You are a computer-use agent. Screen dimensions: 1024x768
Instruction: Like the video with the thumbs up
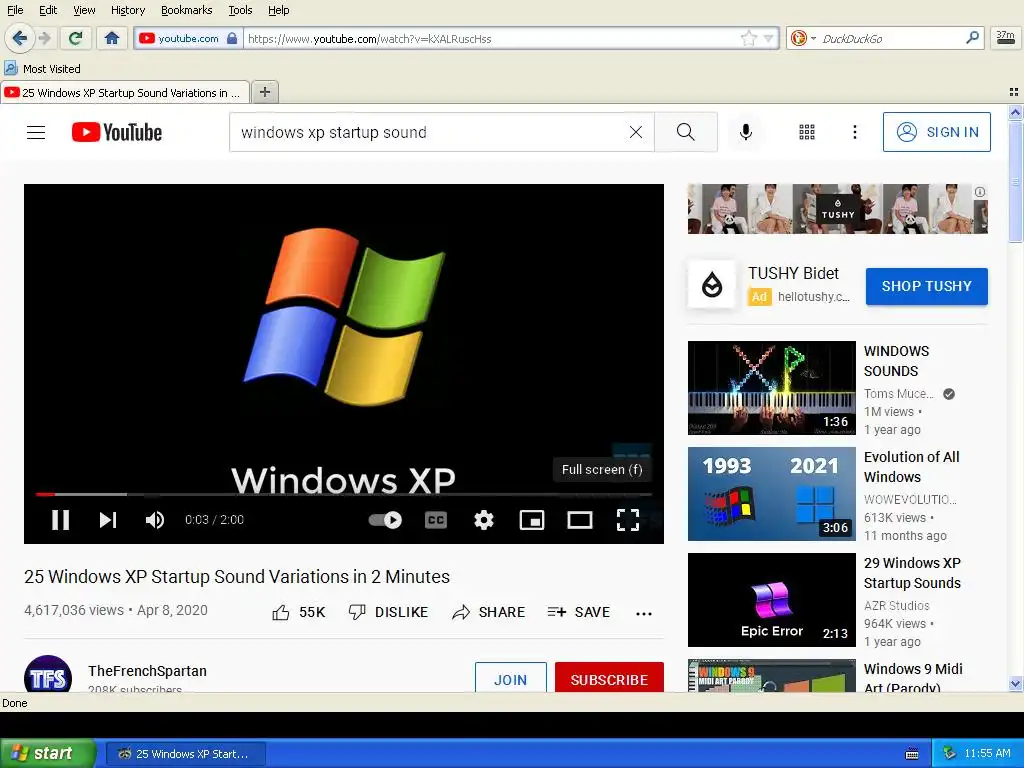298,612
